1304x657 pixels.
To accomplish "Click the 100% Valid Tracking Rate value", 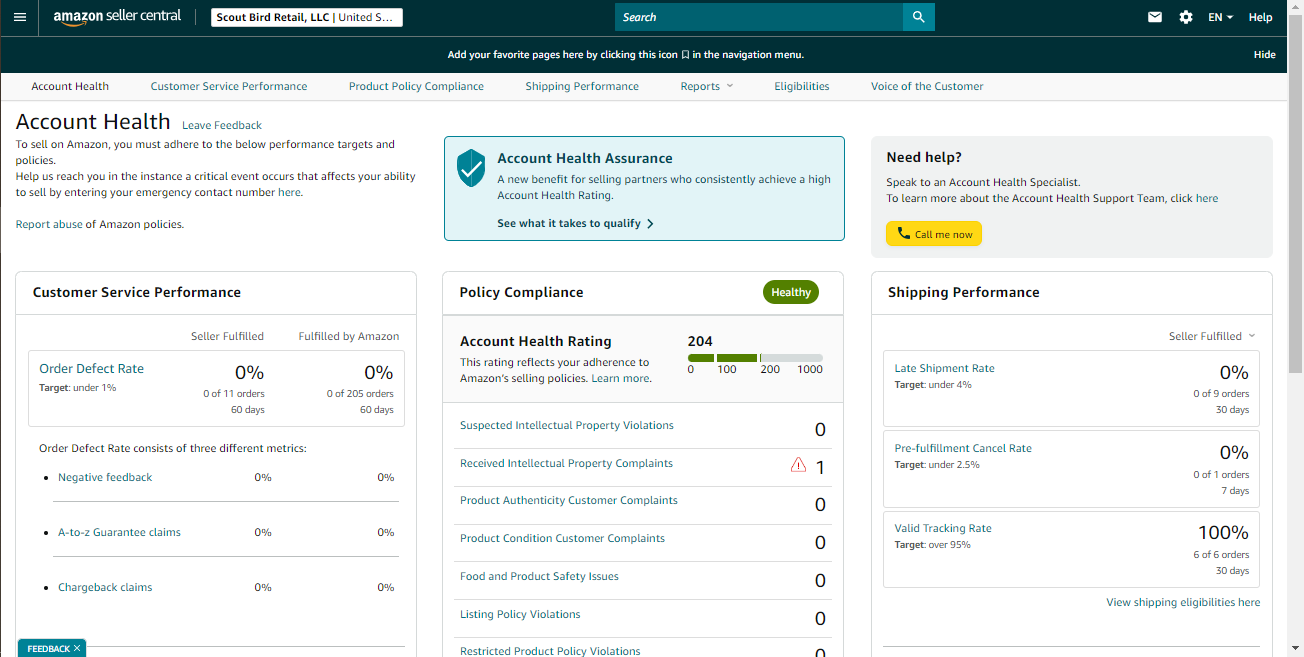I will pos(1223,533).
